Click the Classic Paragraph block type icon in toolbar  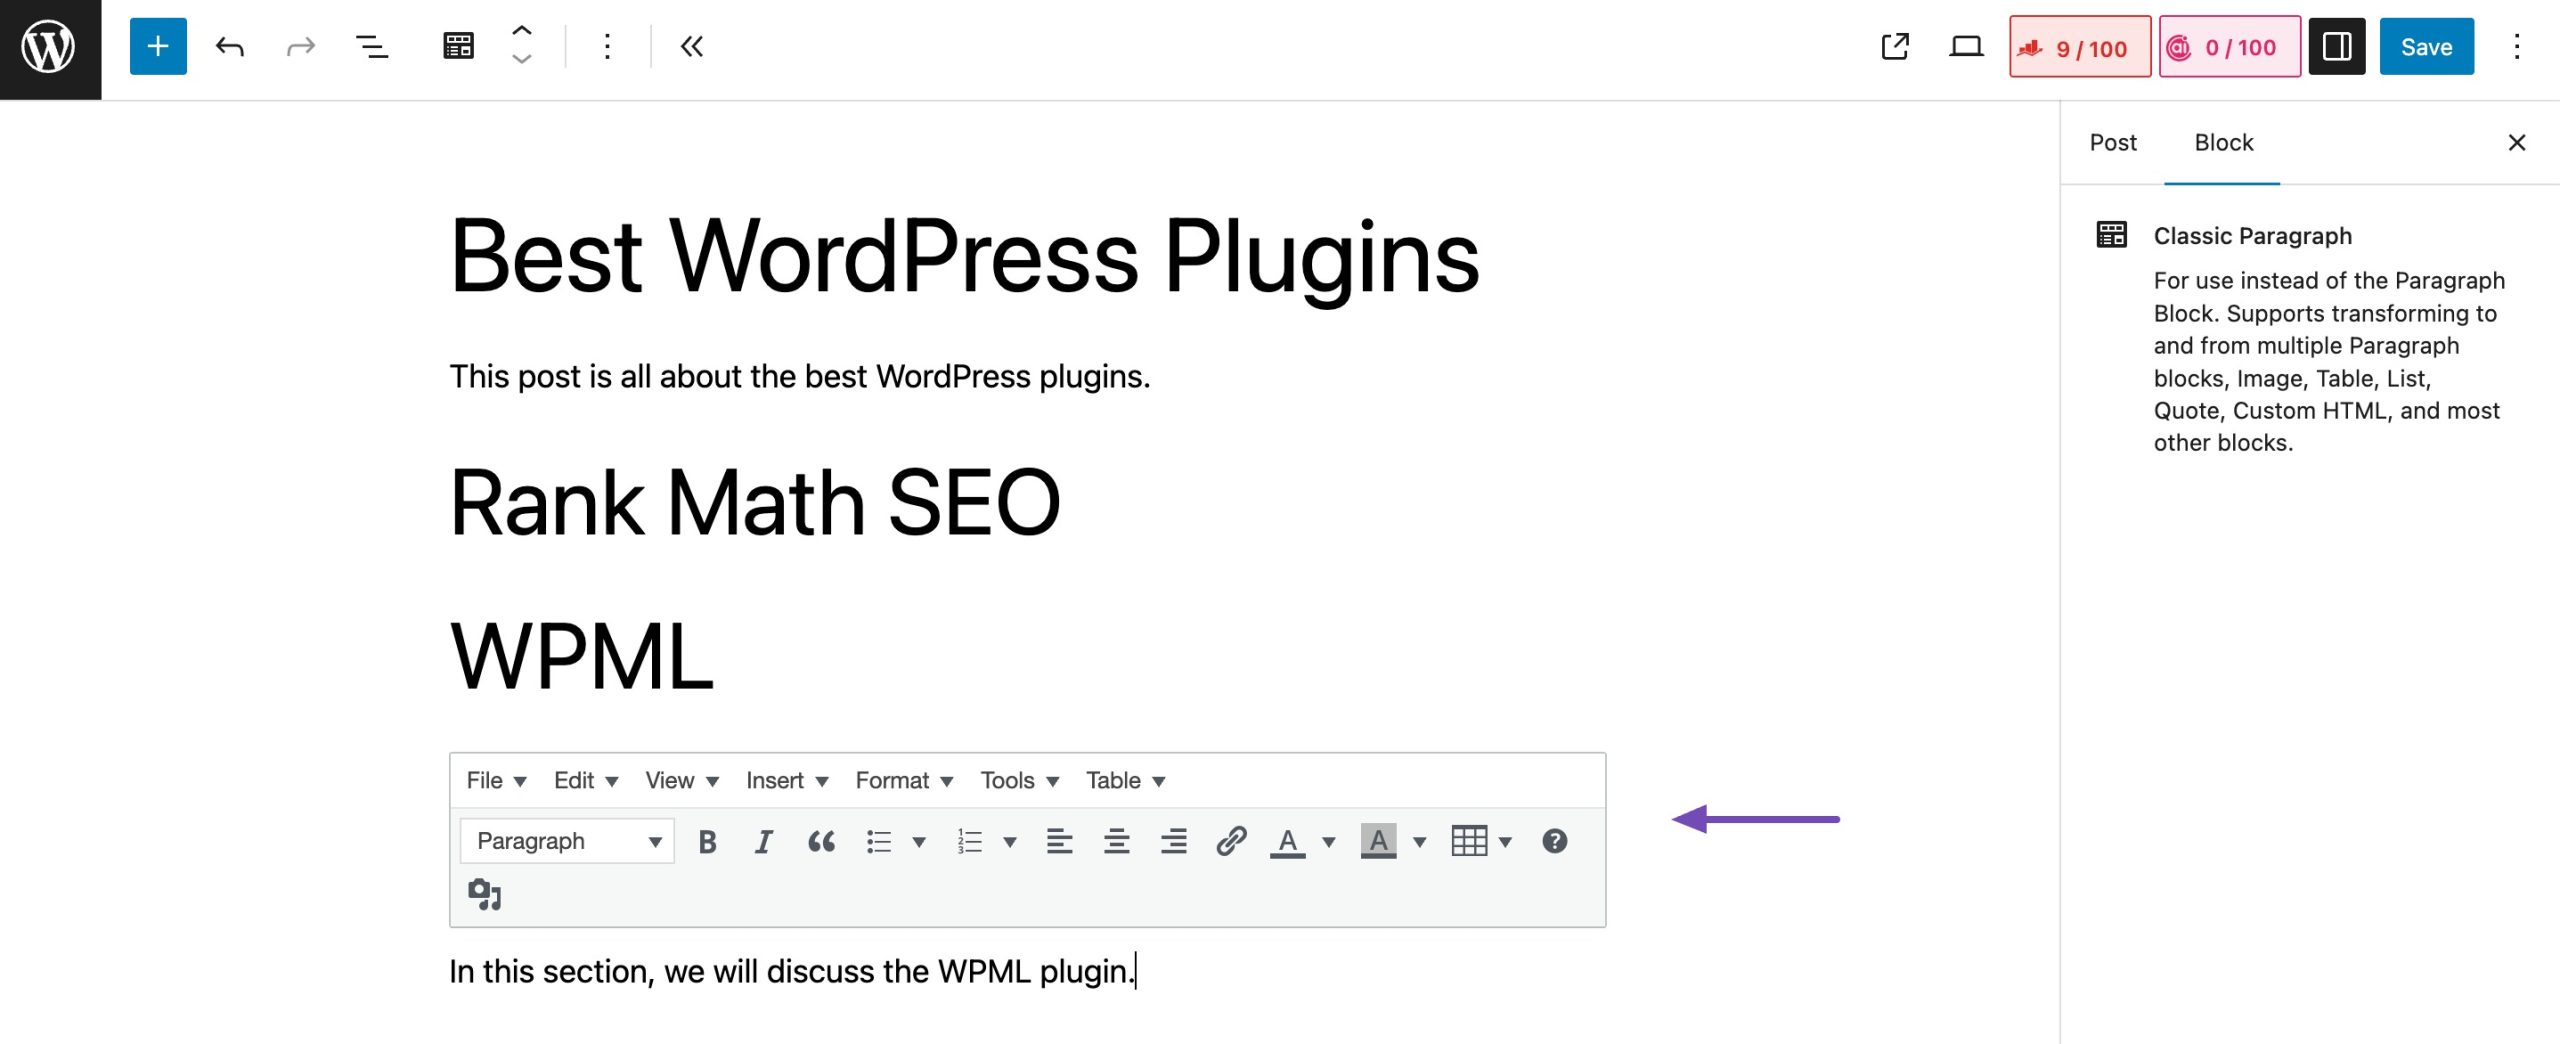[x=458, y=46]
